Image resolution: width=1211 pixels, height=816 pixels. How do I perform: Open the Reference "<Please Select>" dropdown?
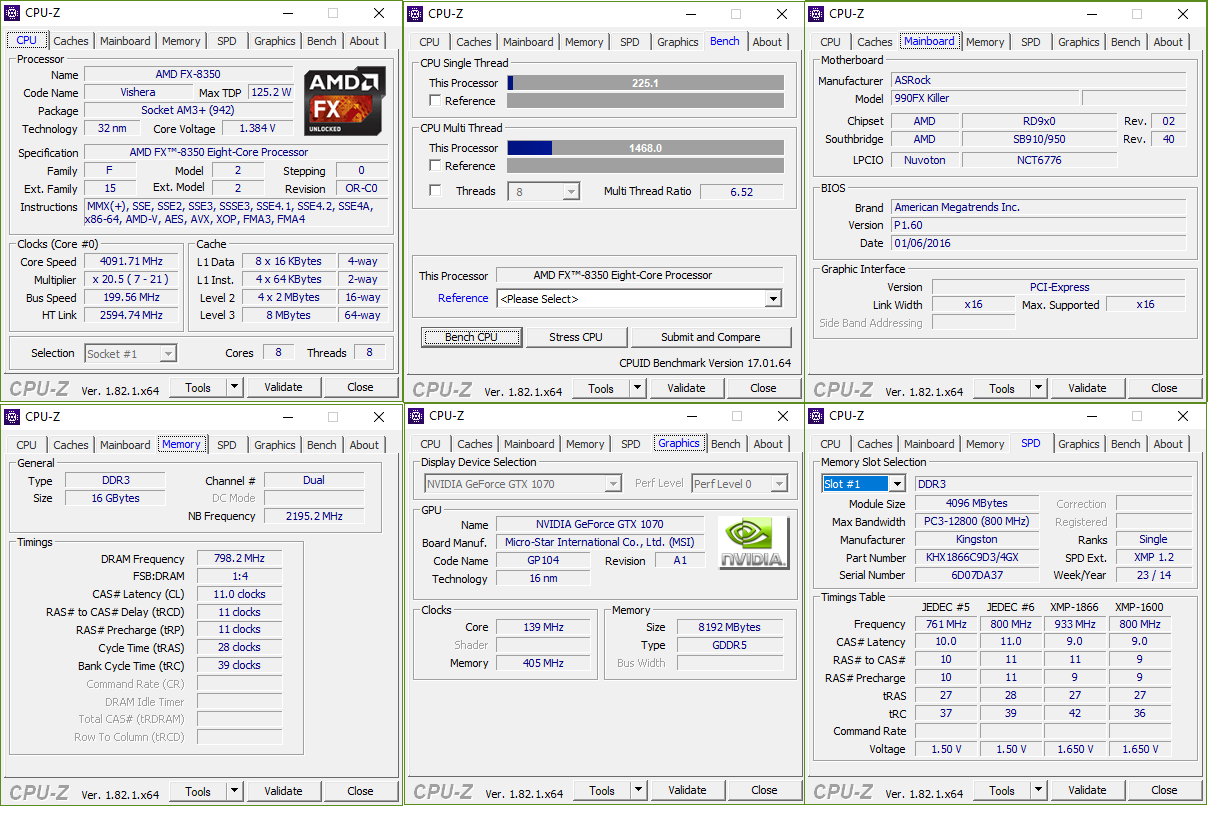pyautogui.click(x=772, y=299)
